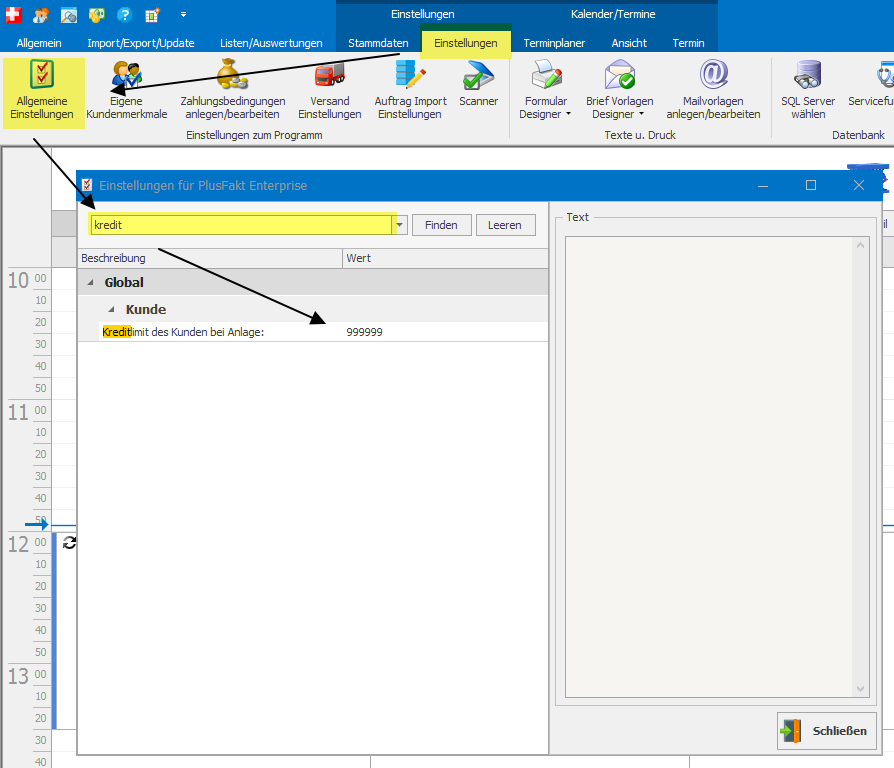Click the value 999999
Image resolution: width=894 pixels, height=768 pixels.
point(364,332)
